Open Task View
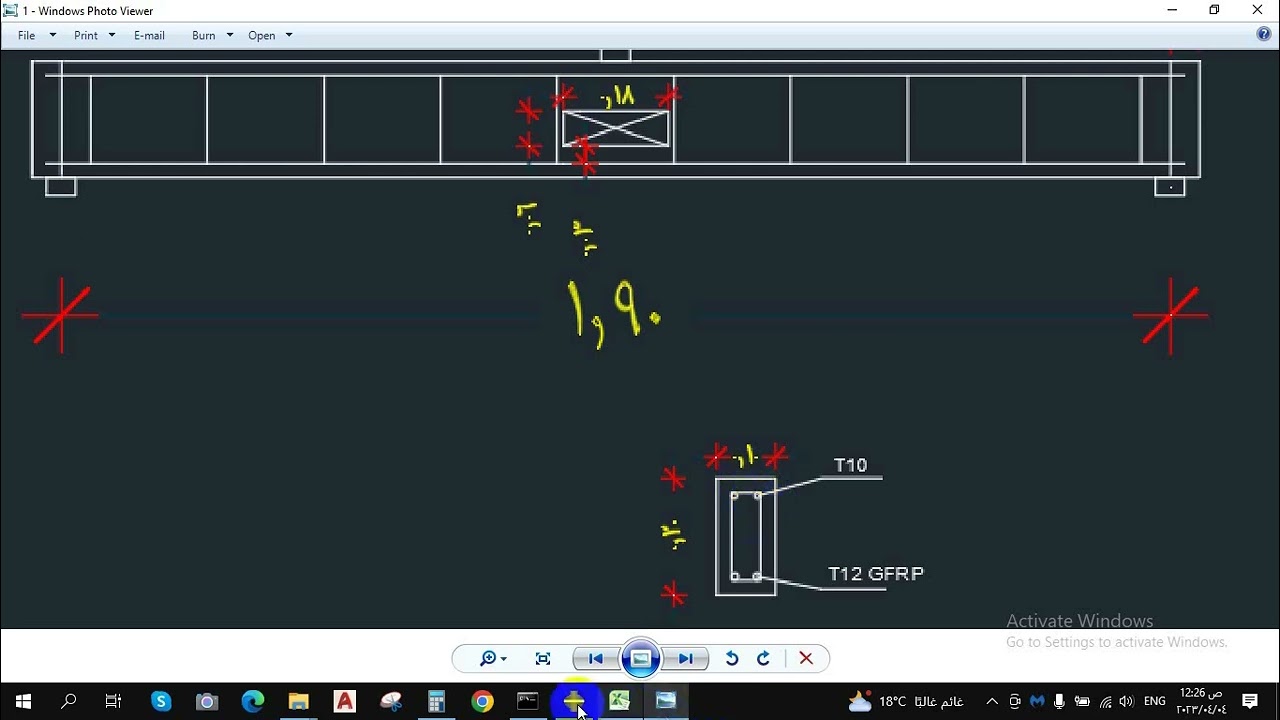Viewport: 1280px width, 720px height. 113,701
